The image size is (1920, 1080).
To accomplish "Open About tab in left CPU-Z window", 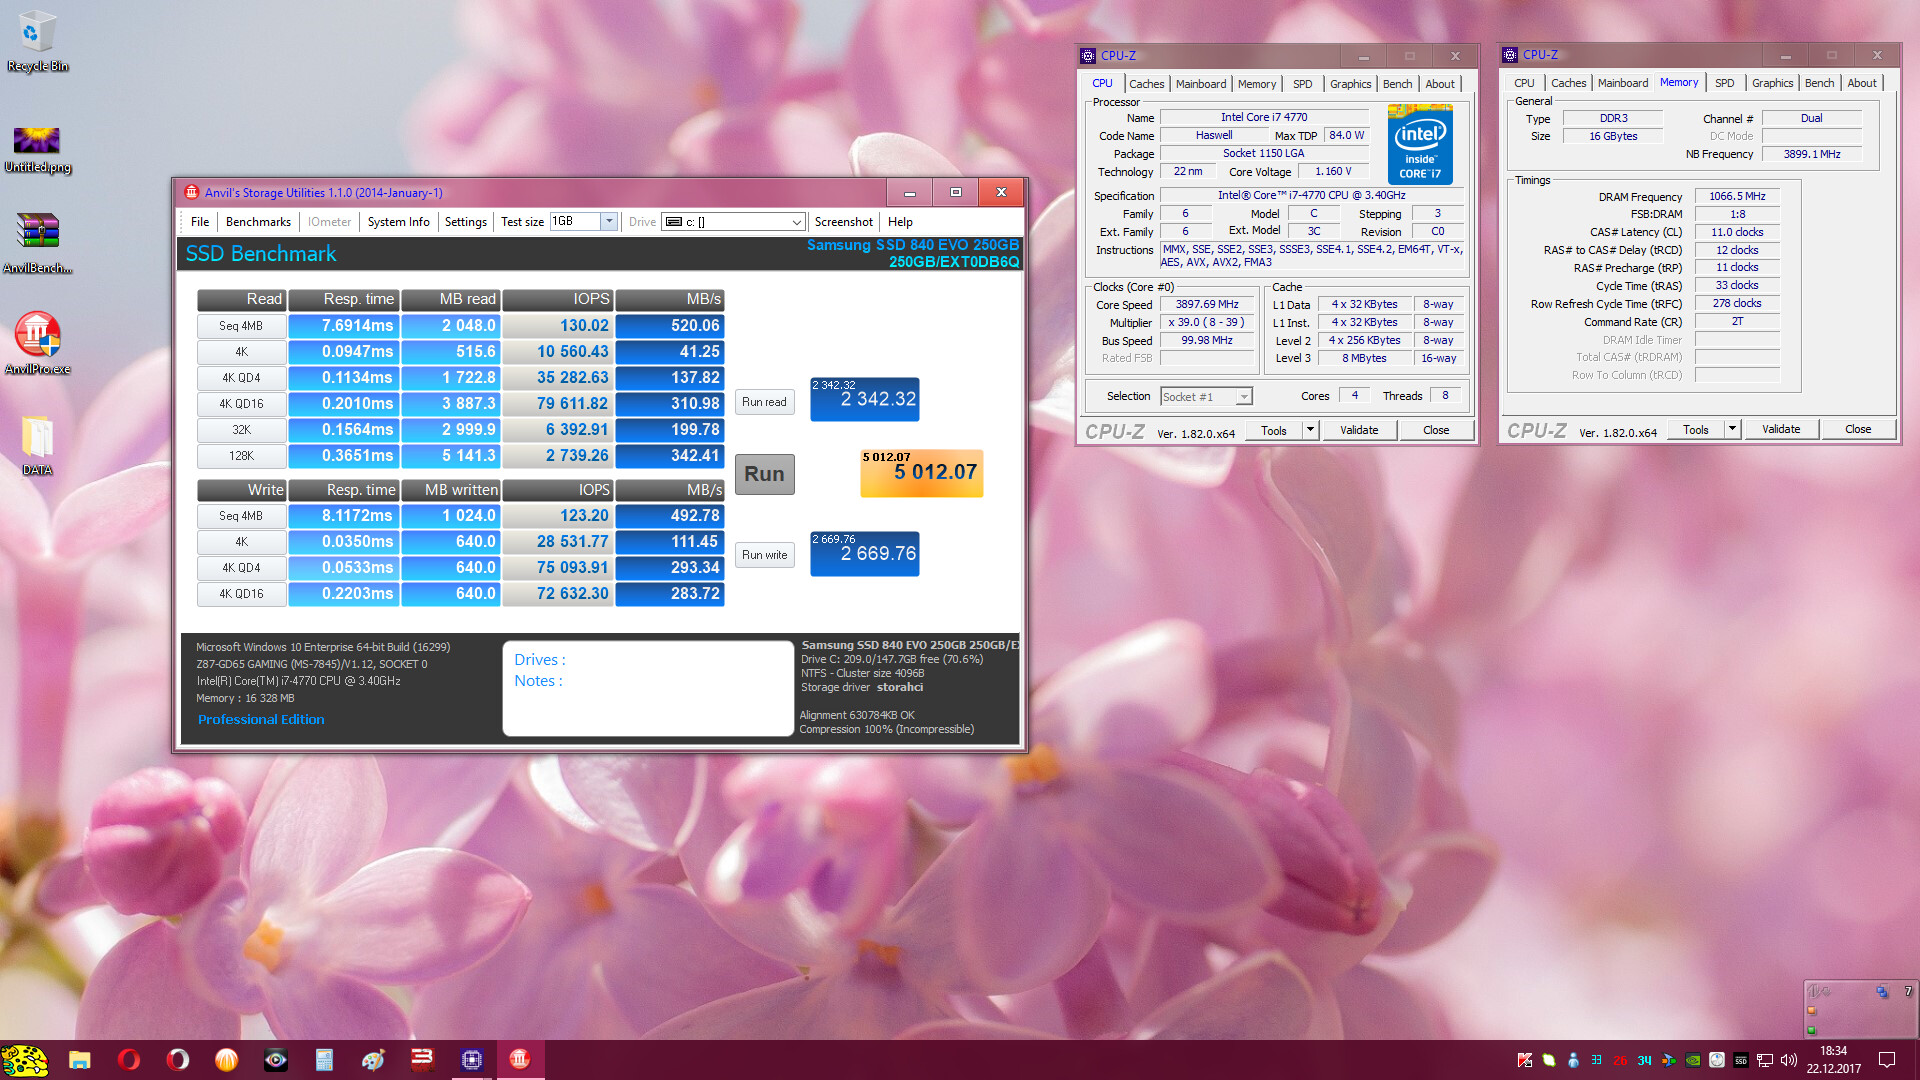I will point(1440,84).
